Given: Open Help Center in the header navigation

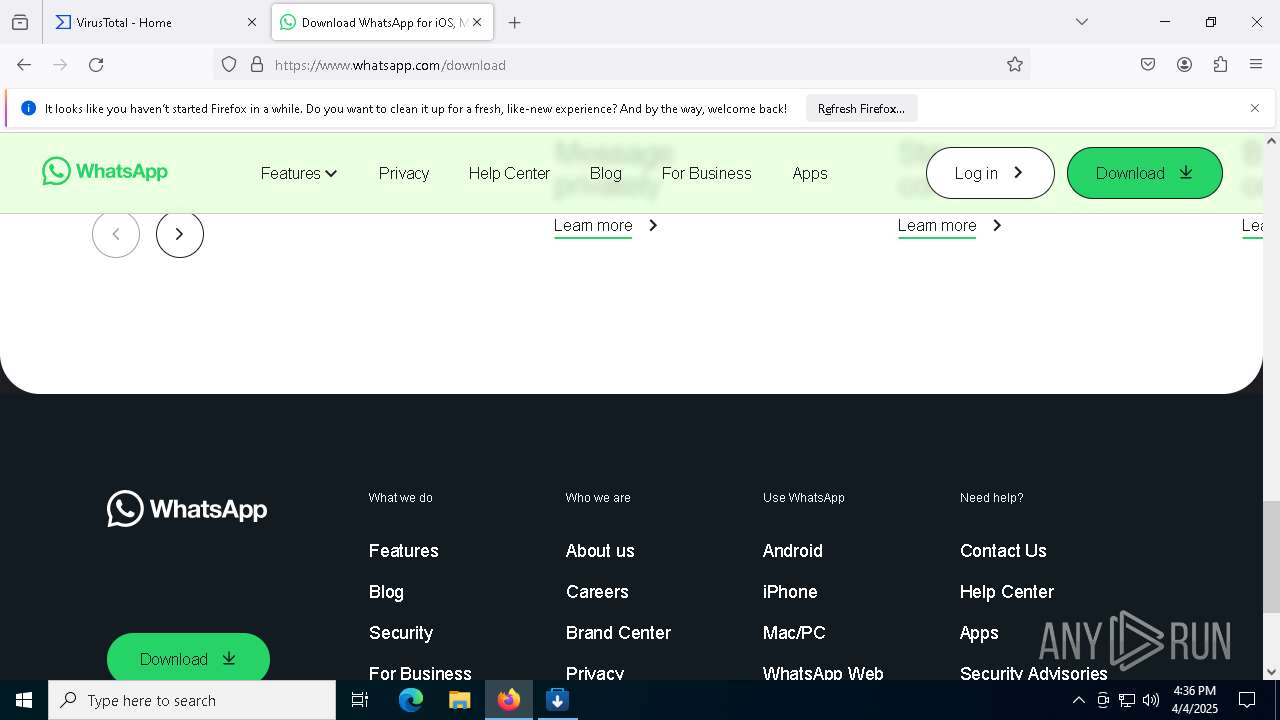Looking at the screenshot, I should [x=509, y=173].
